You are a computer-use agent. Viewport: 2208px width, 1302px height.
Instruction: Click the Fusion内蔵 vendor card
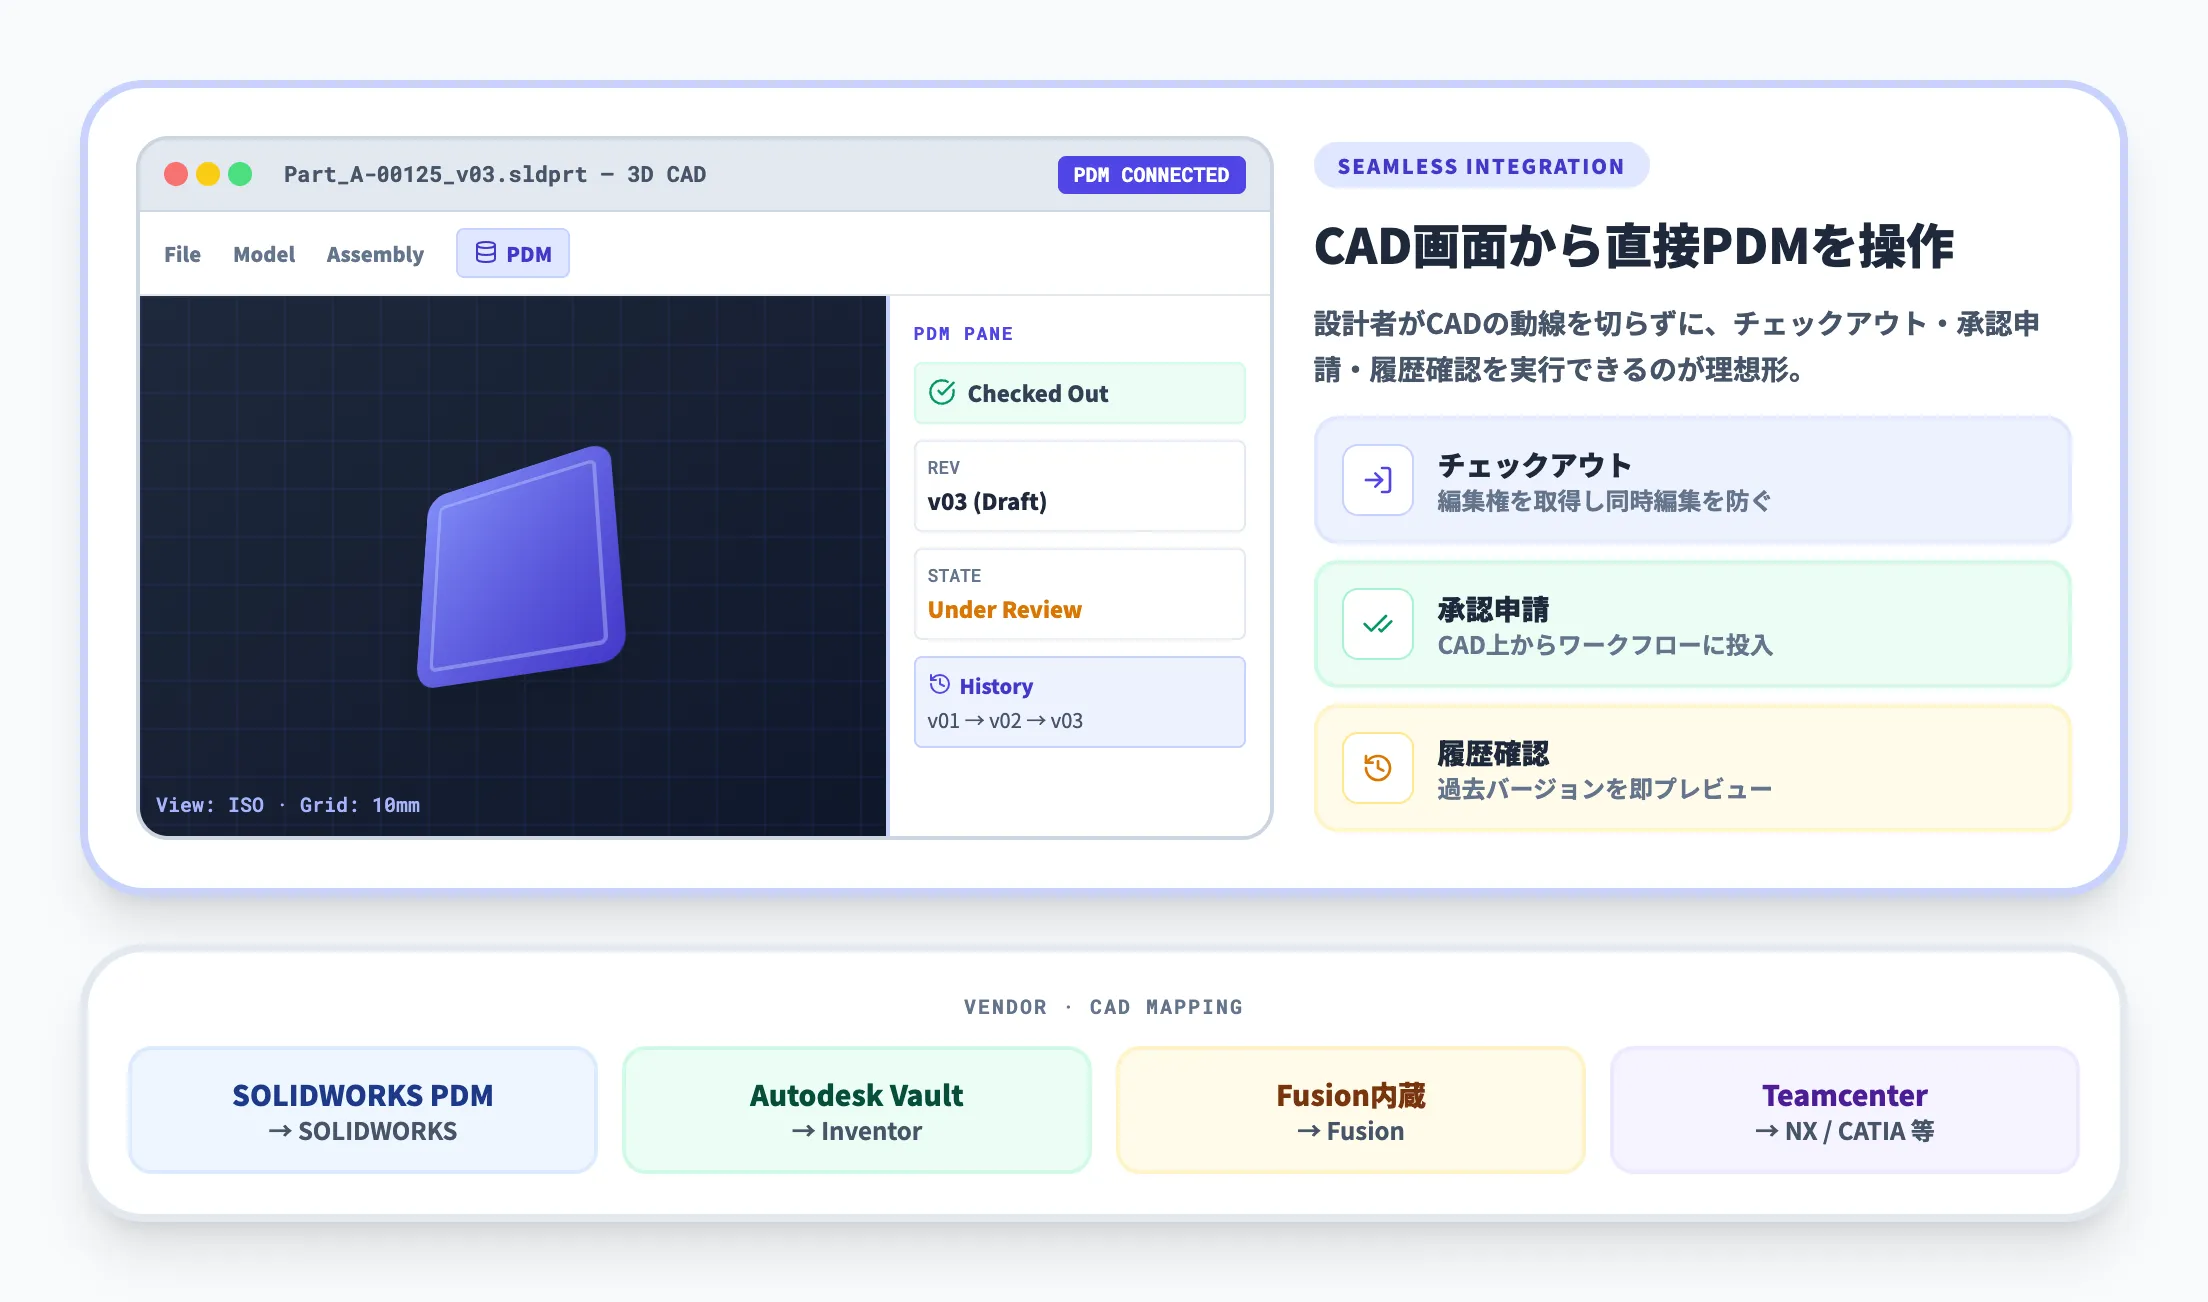pyautogui.click(x=1350, y=1110)
